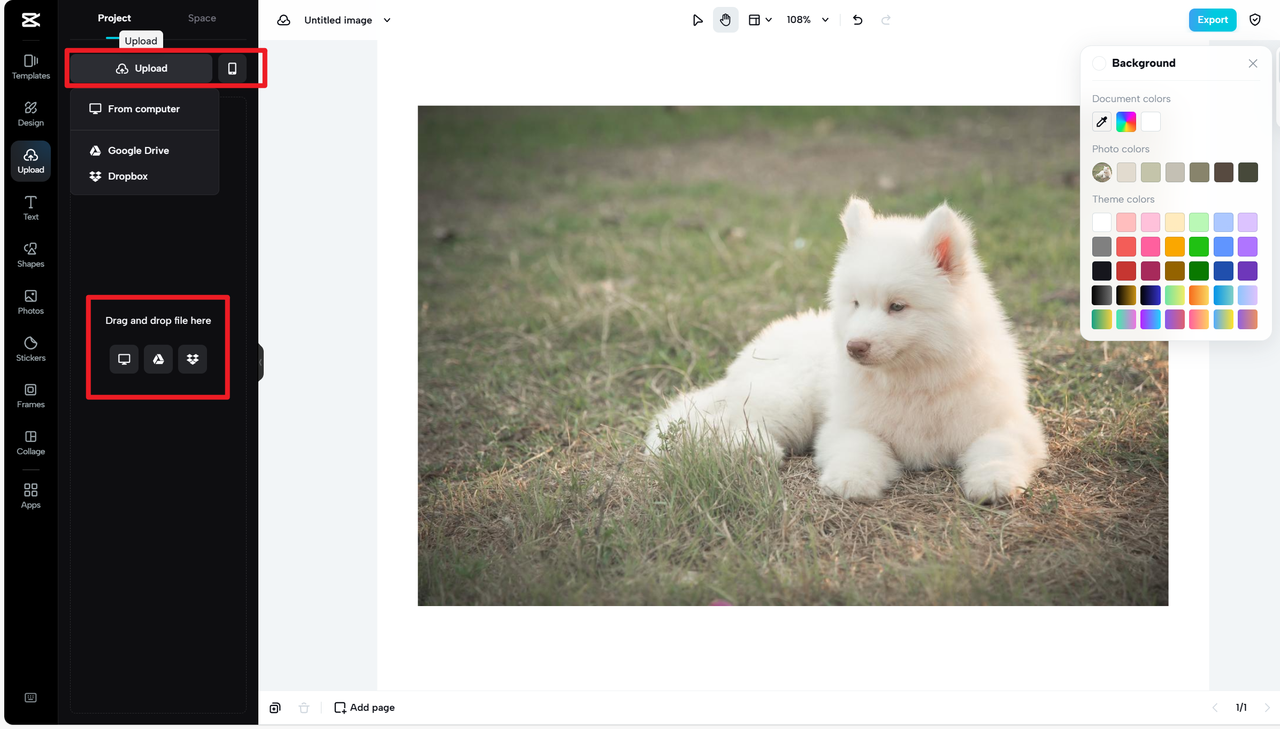
Task: Open the 108% zoom level dropdown
Action: (806, 19)
